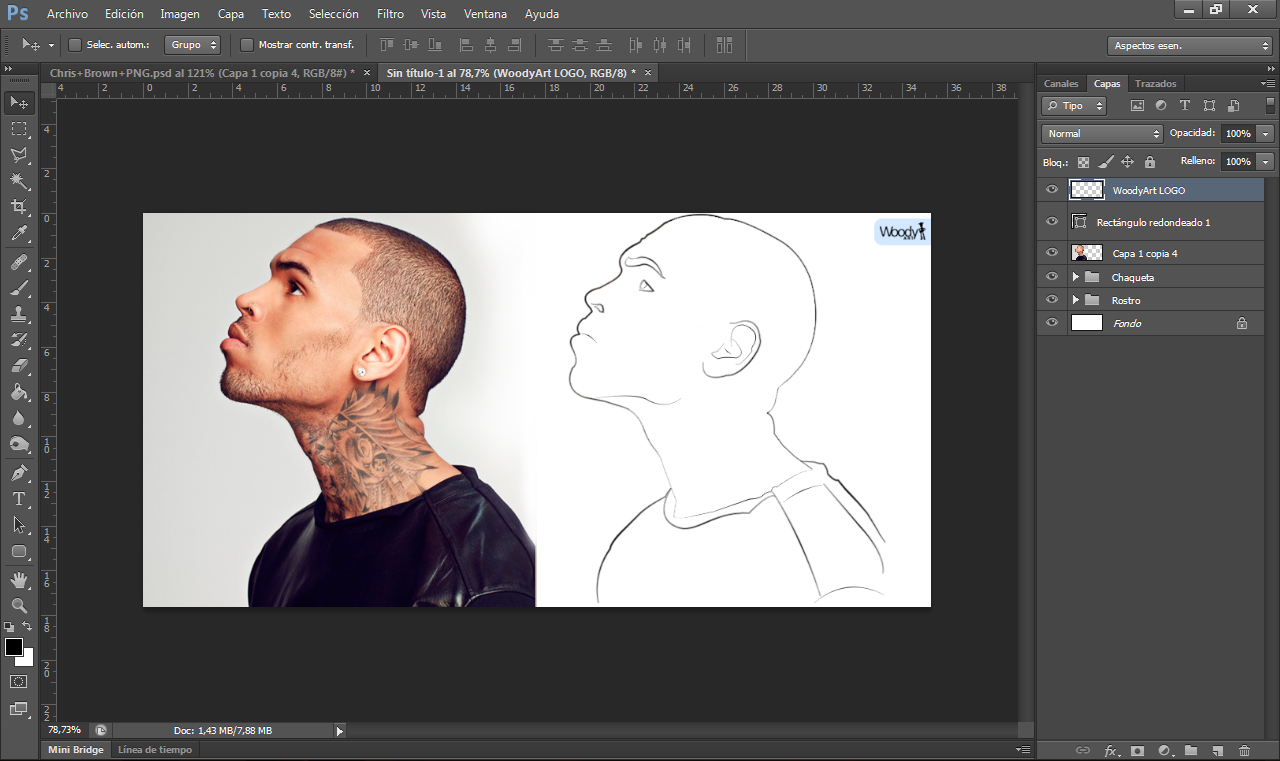
Task: Select the Brush tool
Action: [19, 288]
